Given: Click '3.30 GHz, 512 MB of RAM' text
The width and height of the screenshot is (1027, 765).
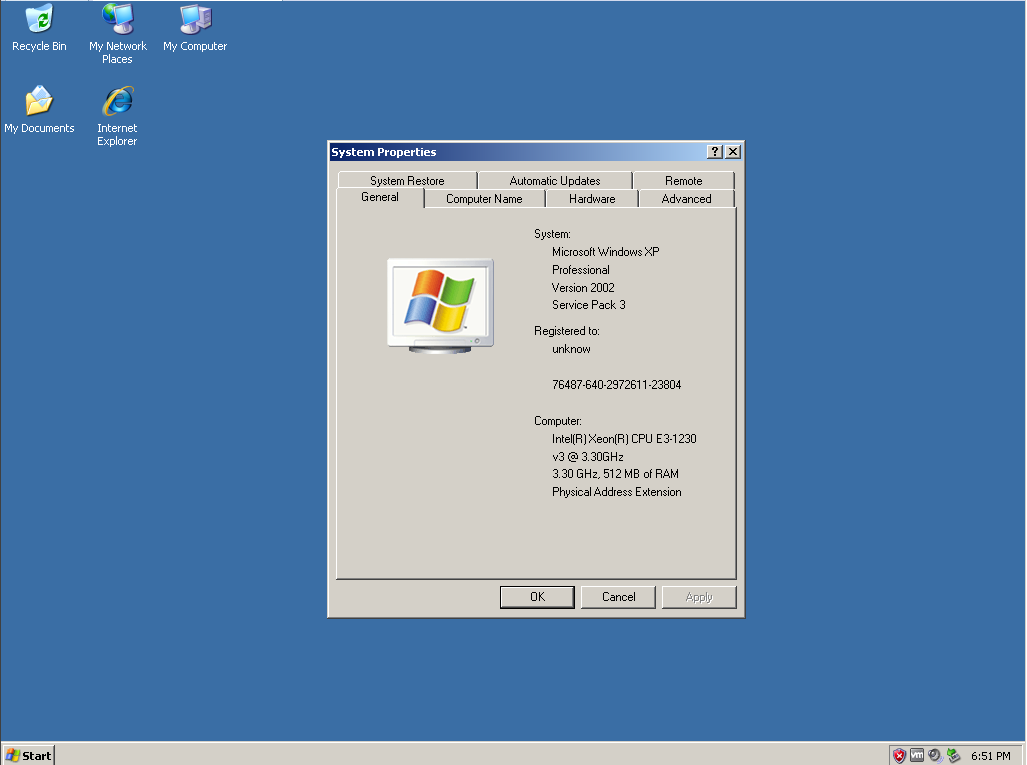Looking at the screenshot, I should click(x=616, y=474).
